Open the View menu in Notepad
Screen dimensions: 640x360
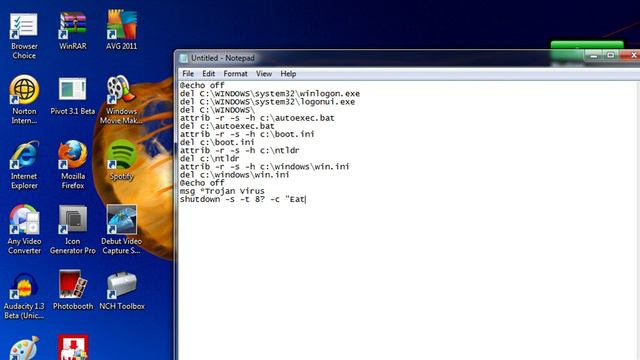(x=264, y=74)
